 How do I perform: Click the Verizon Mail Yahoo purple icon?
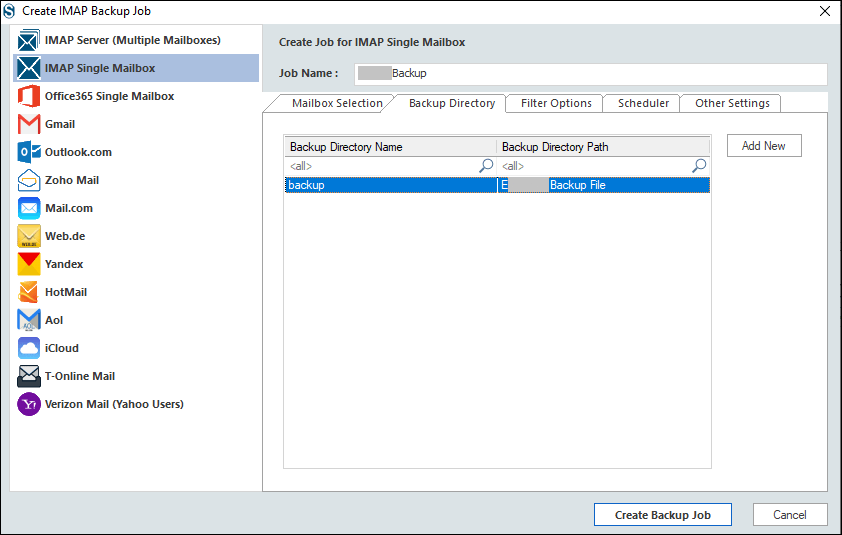click(28, 404)
